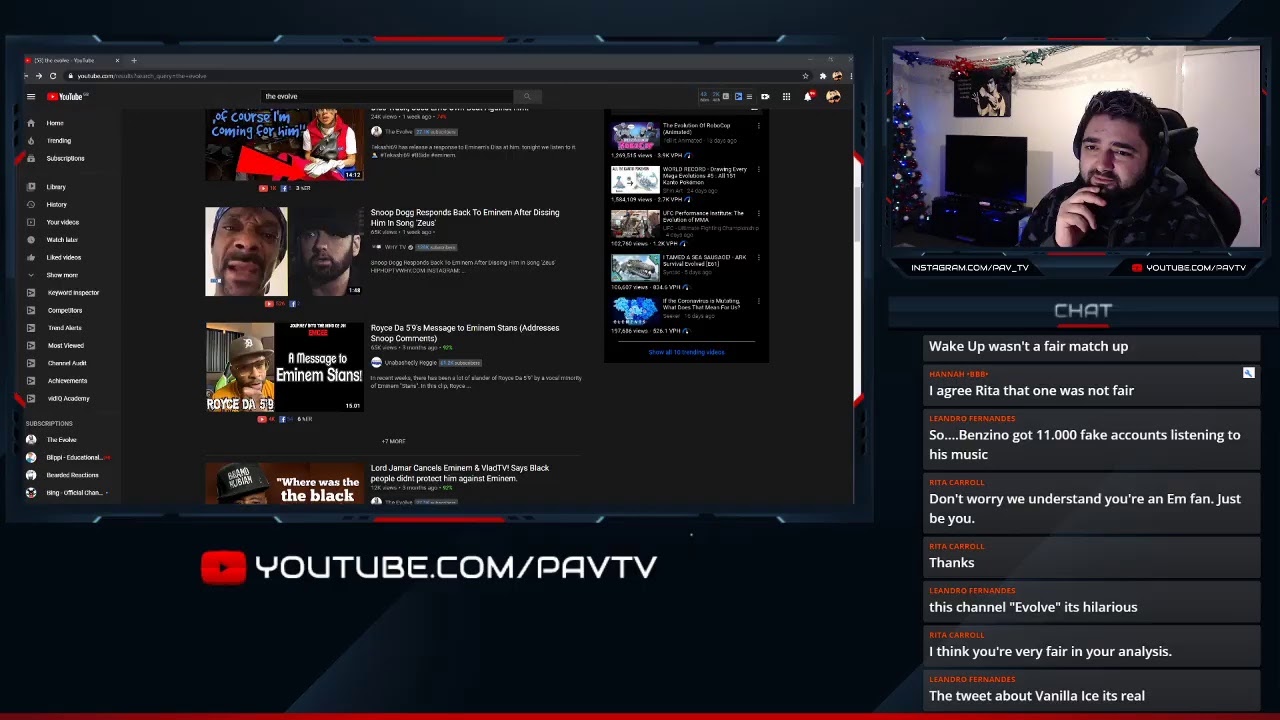Open the vidIQ toolbar lines menu
Screen dimensions: 1280x720
[x=749, y=97]
